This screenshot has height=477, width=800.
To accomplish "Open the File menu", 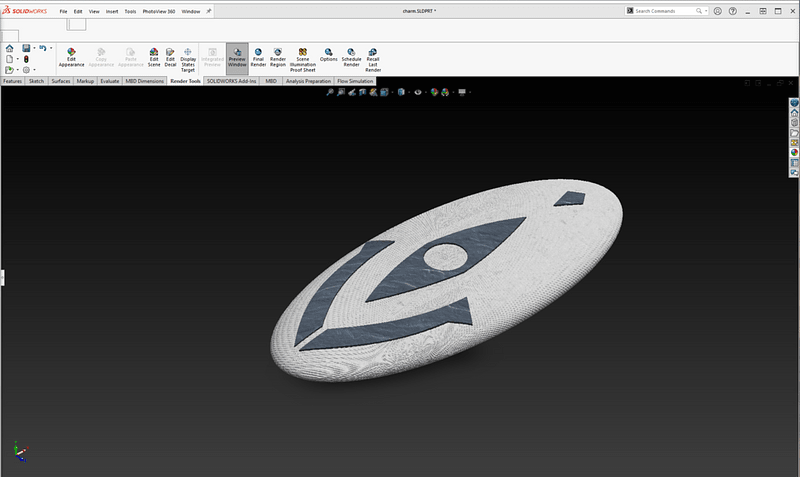I will tap(63, 11).
